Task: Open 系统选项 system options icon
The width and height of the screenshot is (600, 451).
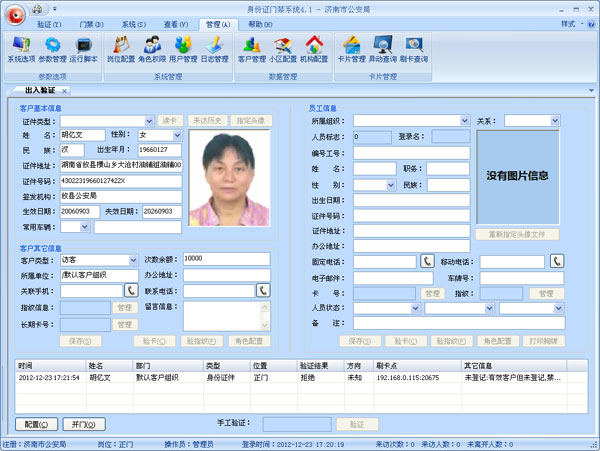Action: pyautogui.click(x=21, y=49)
